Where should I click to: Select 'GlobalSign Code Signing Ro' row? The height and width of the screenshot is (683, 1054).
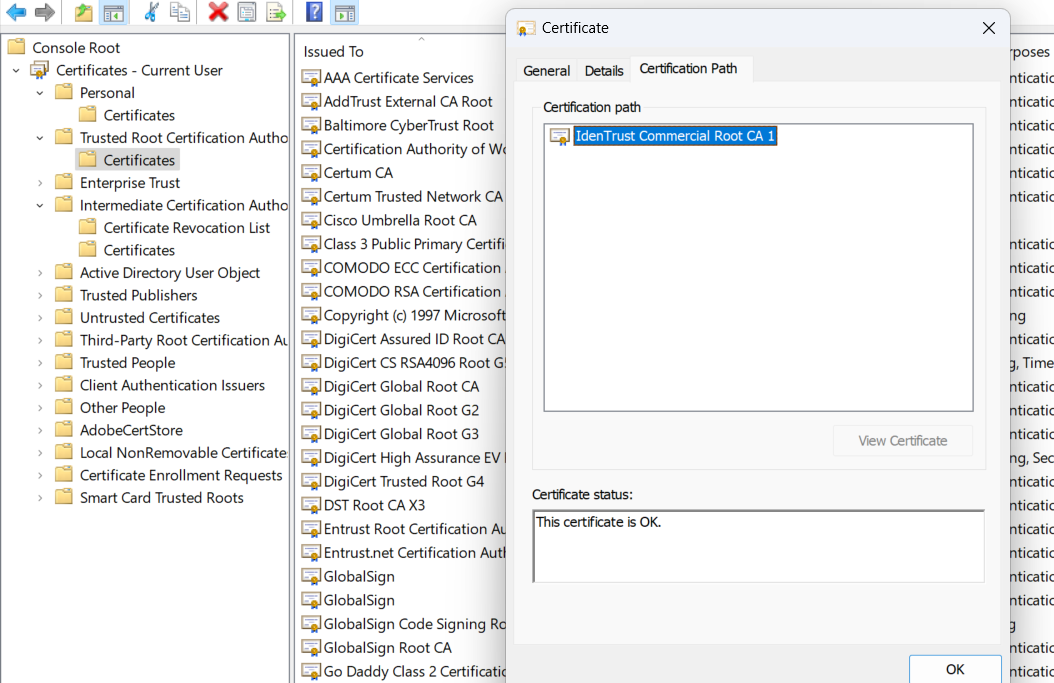[413, 624]
